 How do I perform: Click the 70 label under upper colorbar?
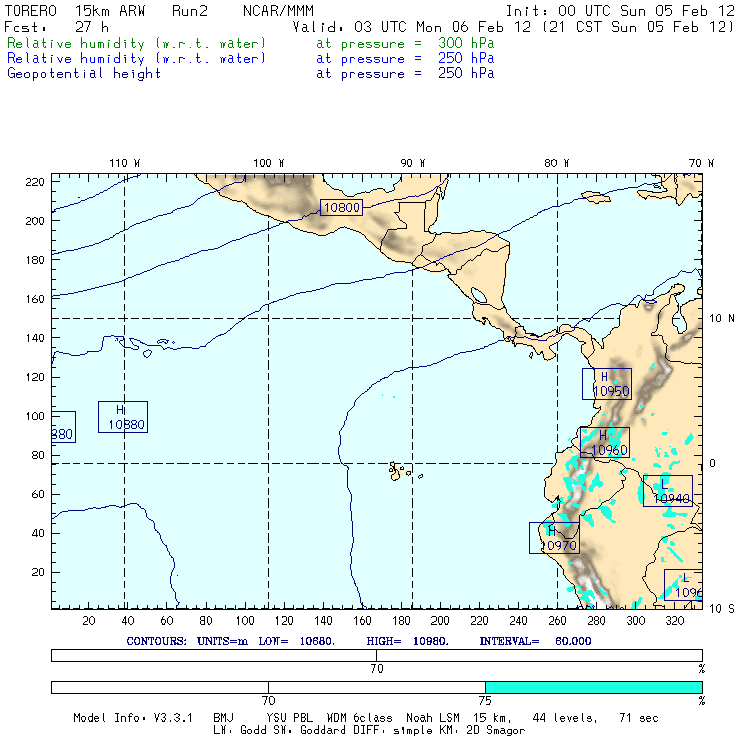(x=377, y=668)
